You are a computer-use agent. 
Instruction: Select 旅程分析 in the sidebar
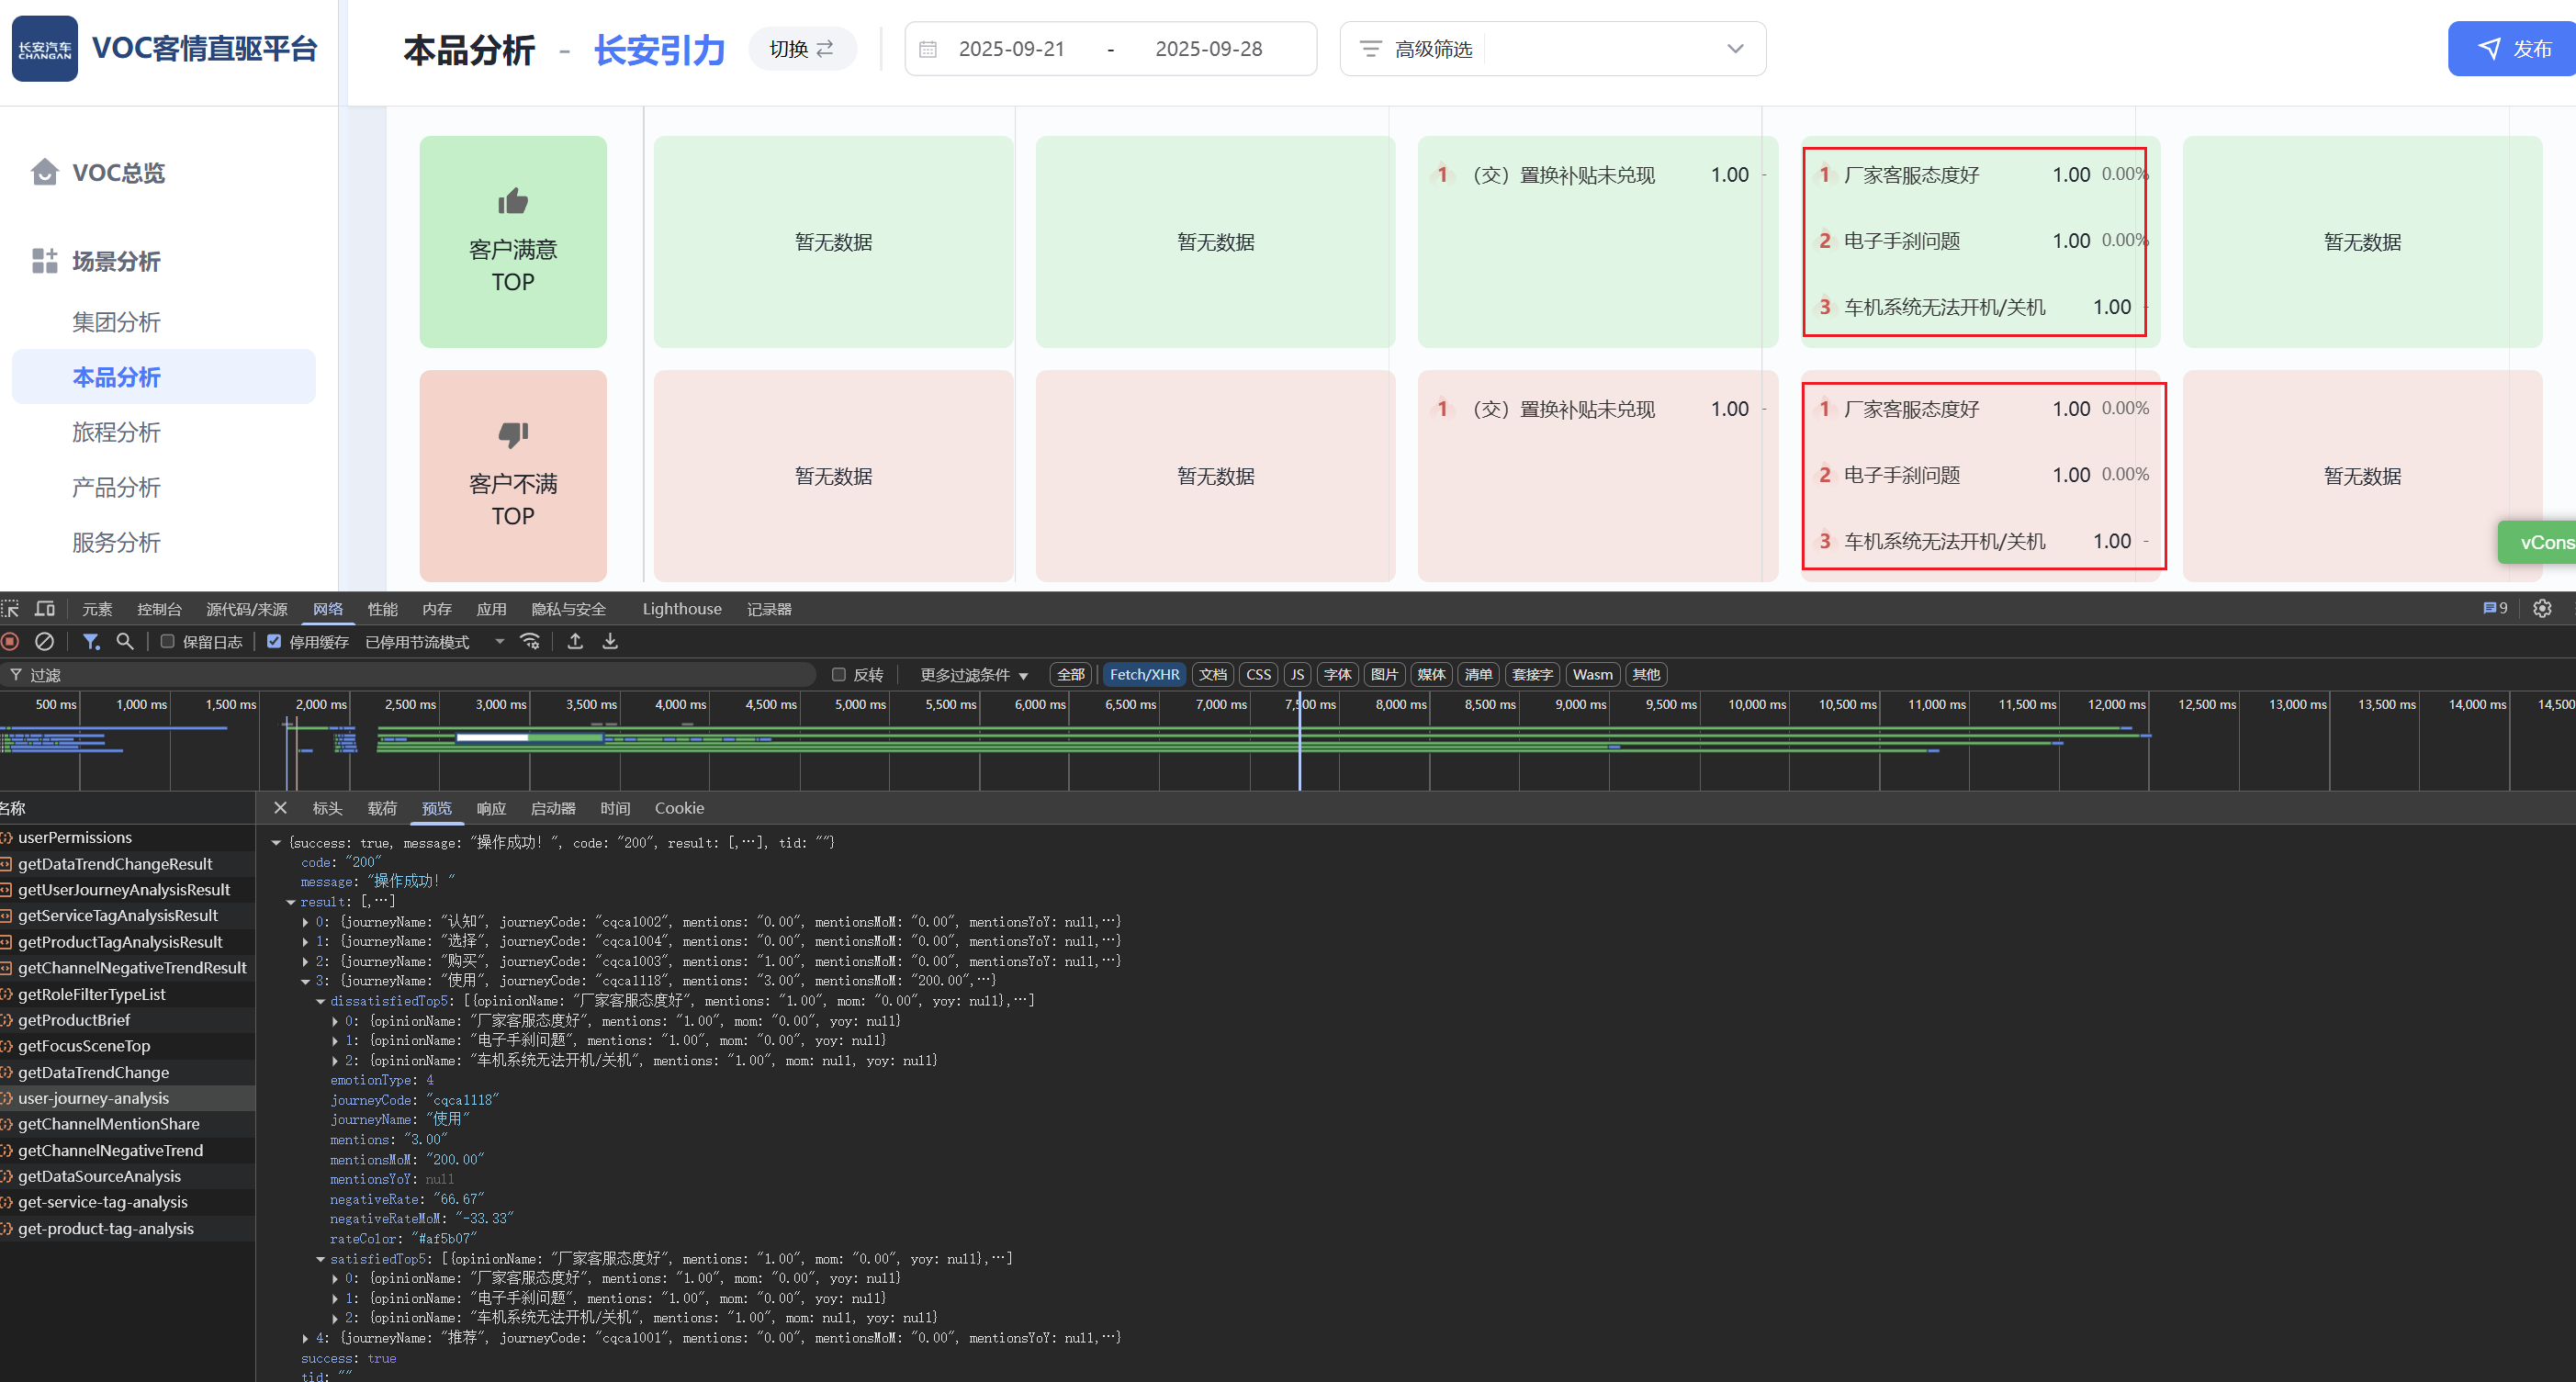[x=116, y=432]
